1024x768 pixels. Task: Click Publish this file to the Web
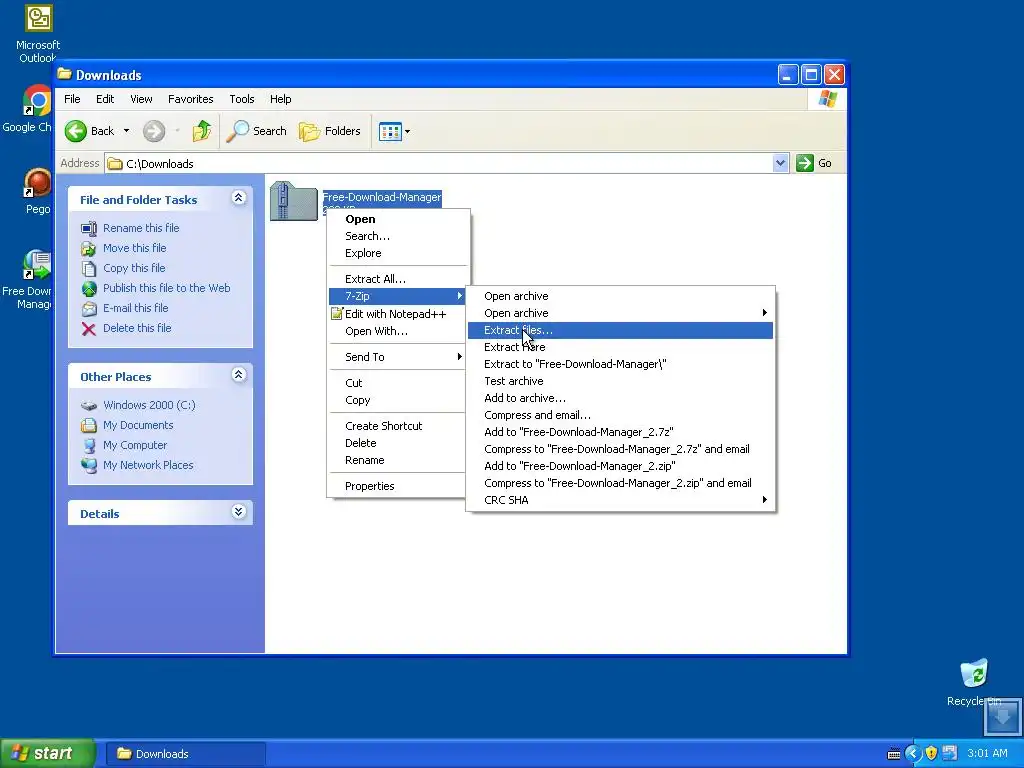point(167,288)
